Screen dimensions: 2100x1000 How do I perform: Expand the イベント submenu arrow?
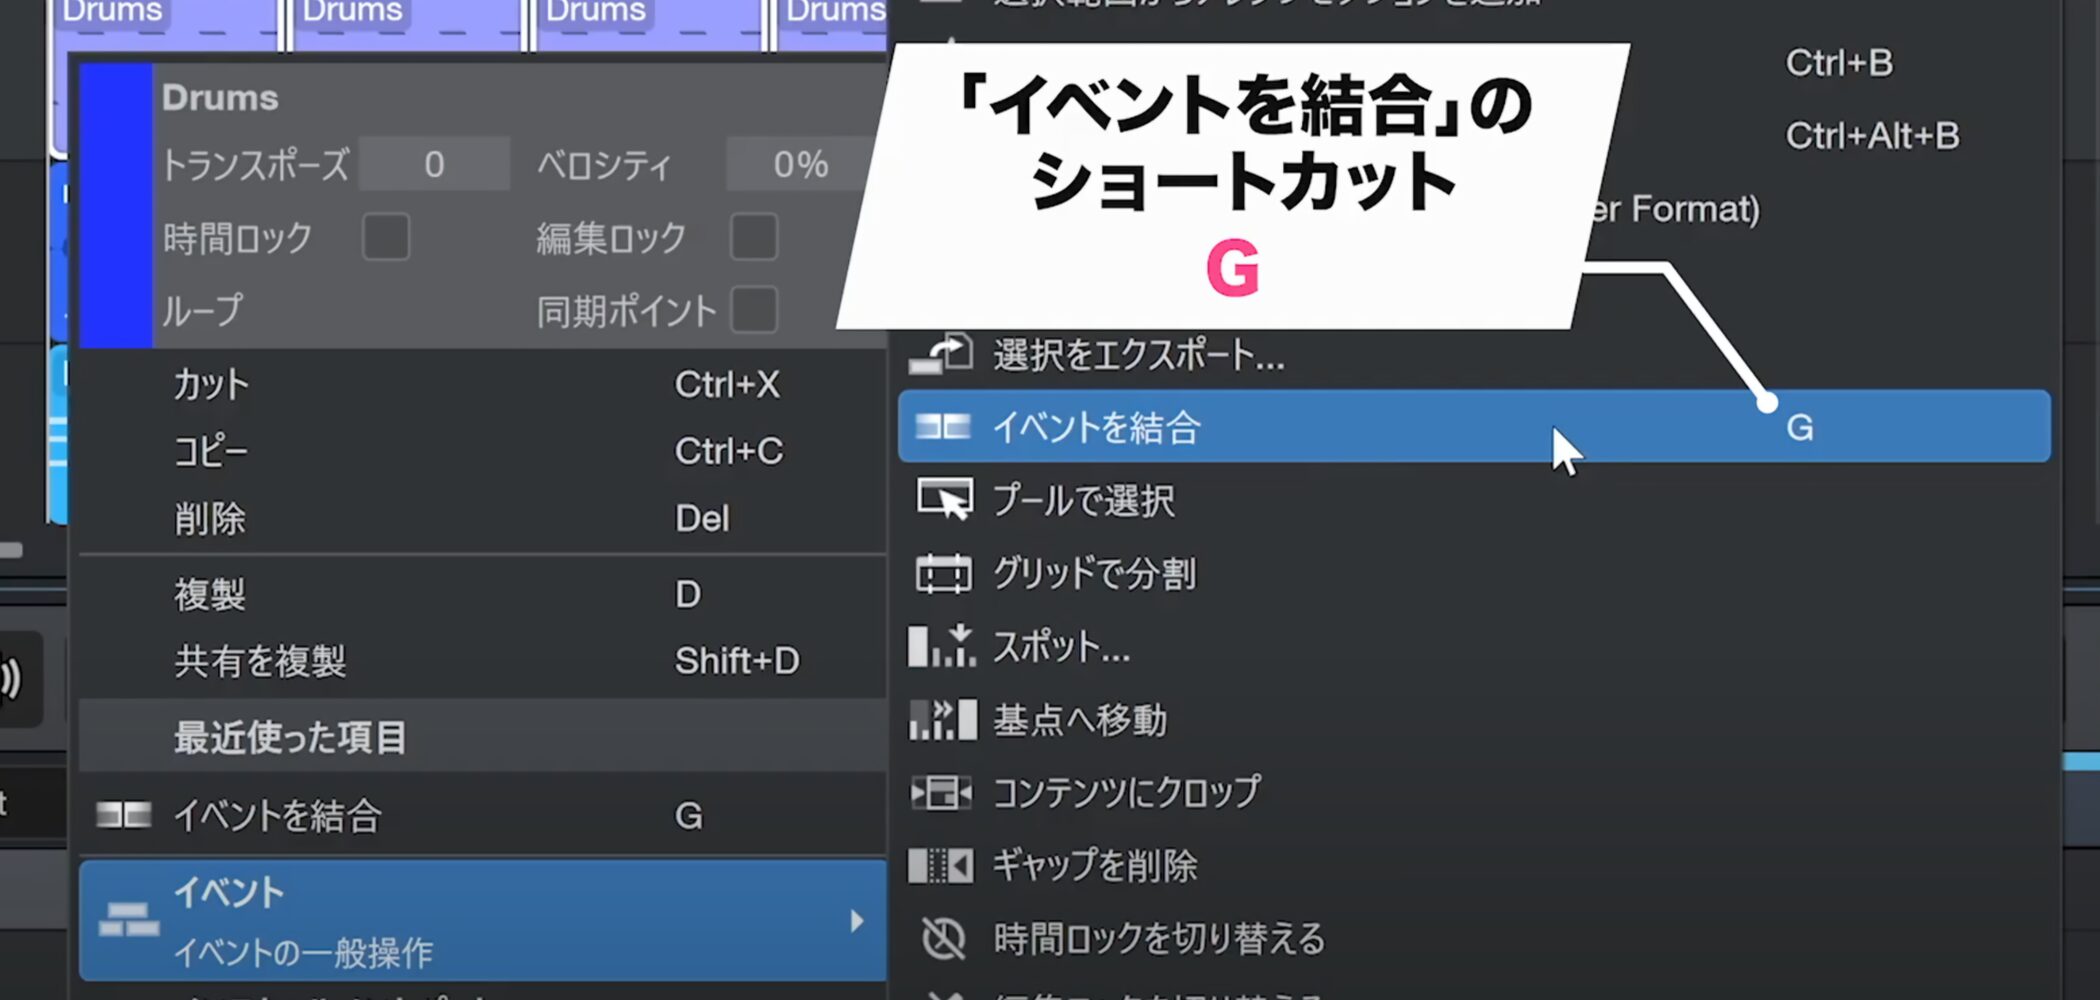(856, 921)
